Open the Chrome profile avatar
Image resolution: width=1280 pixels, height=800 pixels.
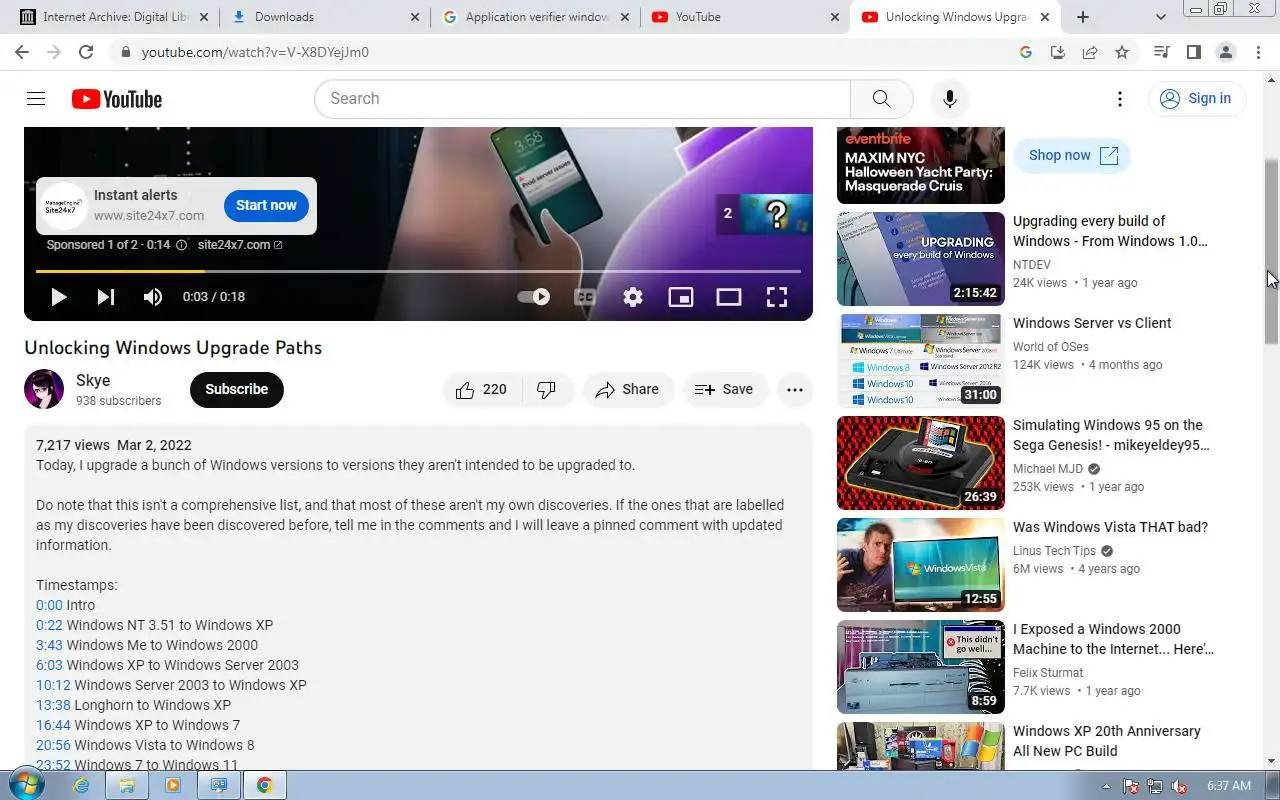[1225, 52]
